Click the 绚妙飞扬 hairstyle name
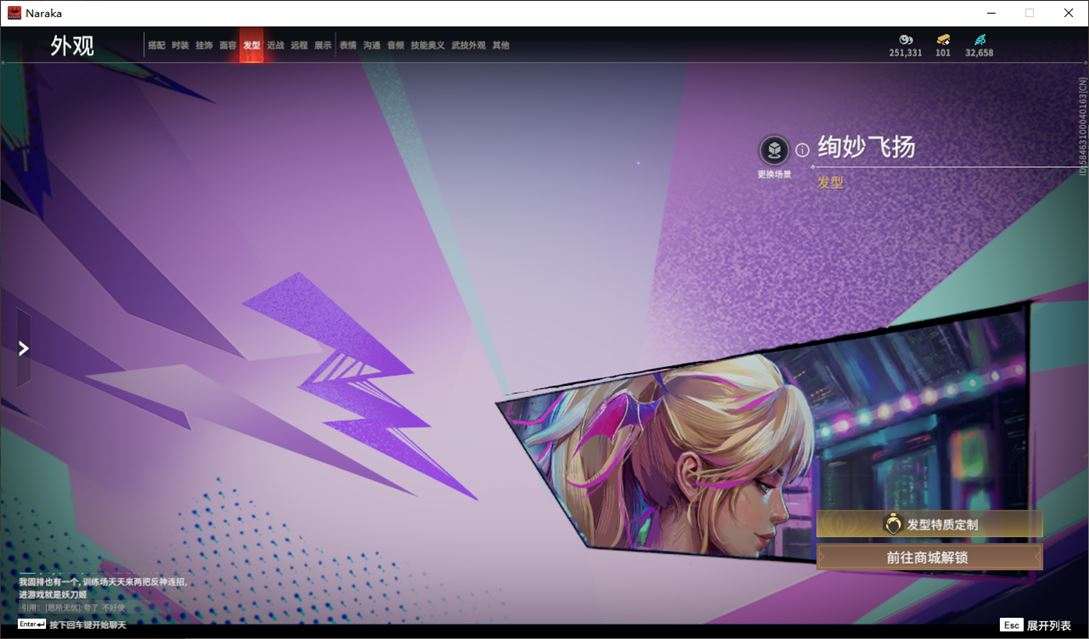The height and width of the screenshot is (639, 1089). click(x=866, y=147)
